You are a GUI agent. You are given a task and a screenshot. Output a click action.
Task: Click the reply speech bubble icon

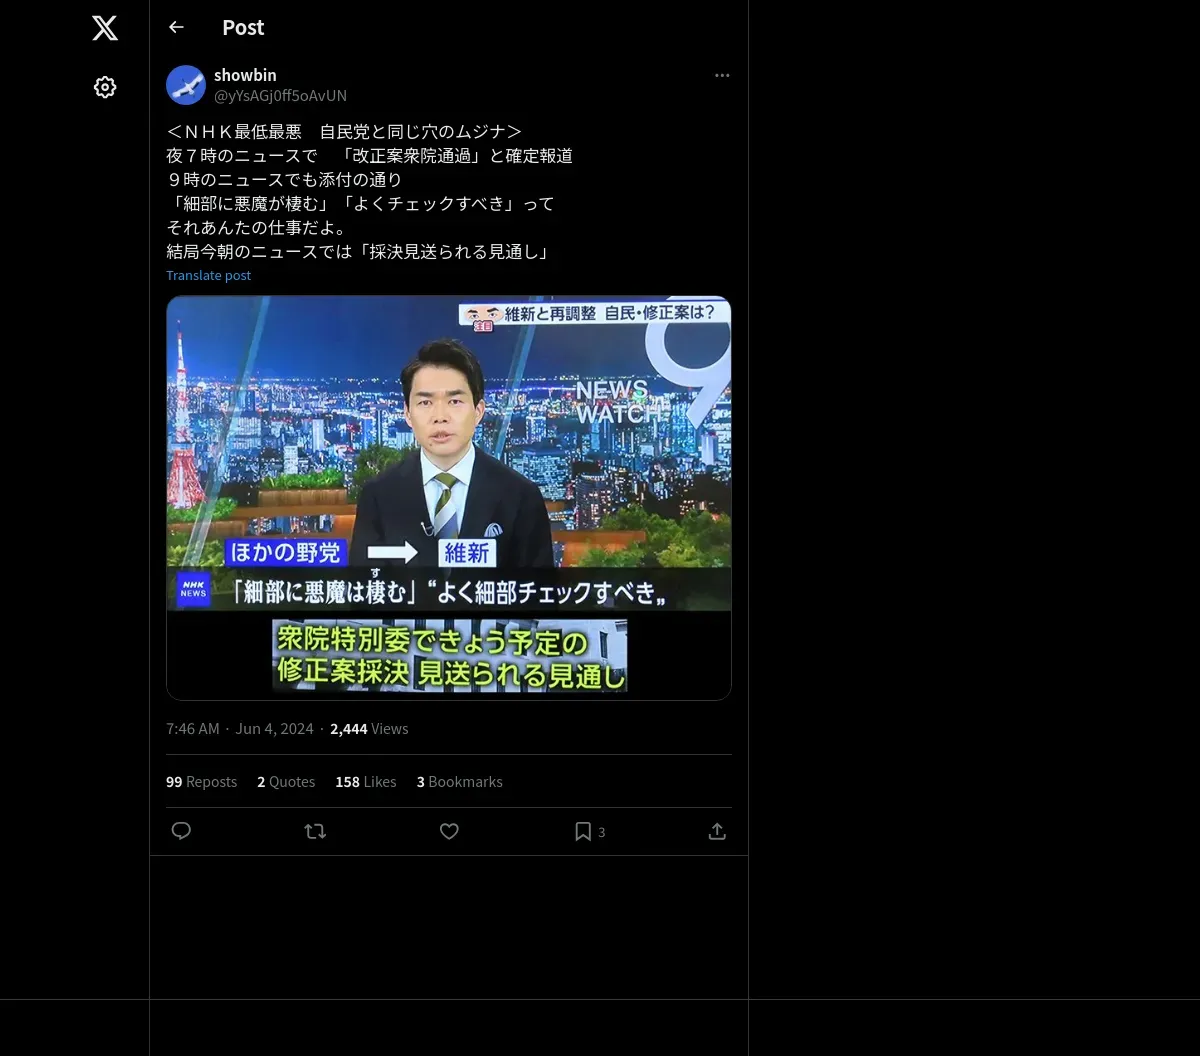tap(181, 831)
